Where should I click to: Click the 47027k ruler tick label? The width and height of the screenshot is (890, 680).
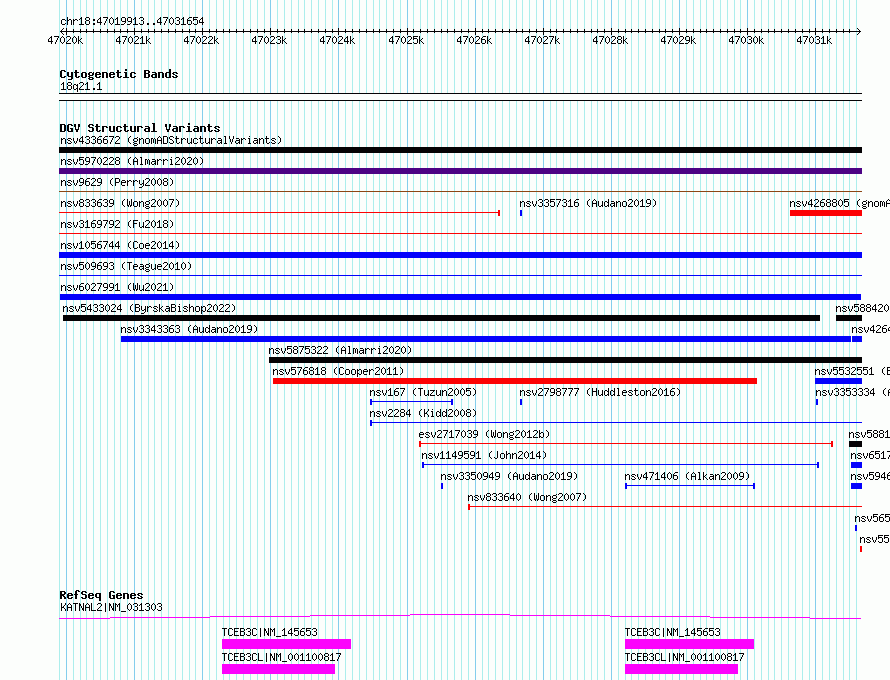point(542,40)
